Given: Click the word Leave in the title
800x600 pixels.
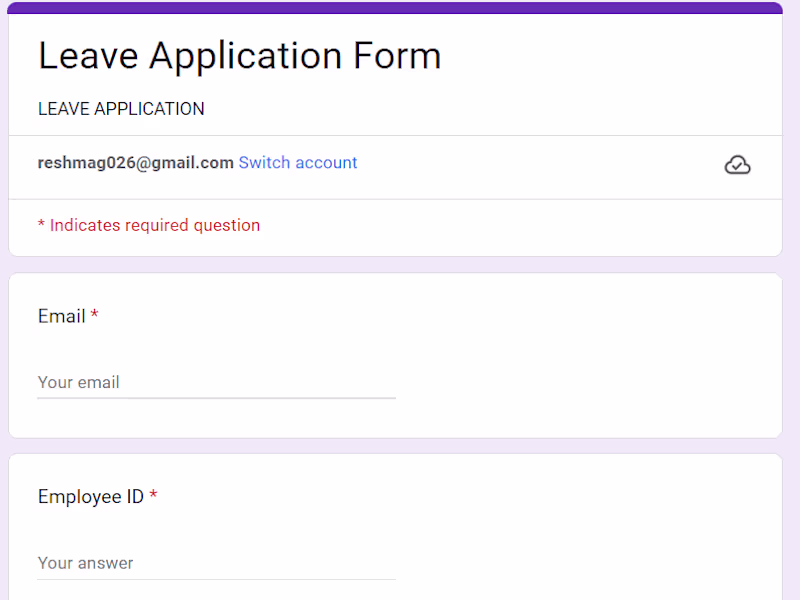Looking at the screenshot, I should 87,56.
